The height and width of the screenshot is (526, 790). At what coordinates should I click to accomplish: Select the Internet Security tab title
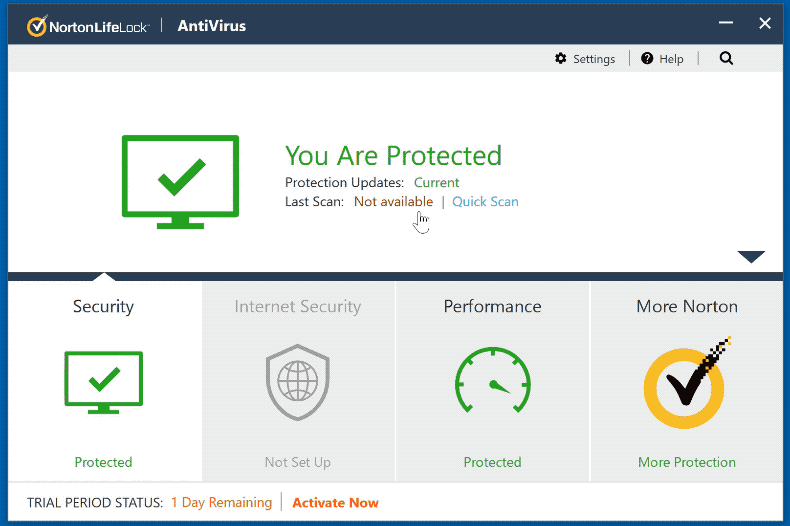click(x=298, y=306)
